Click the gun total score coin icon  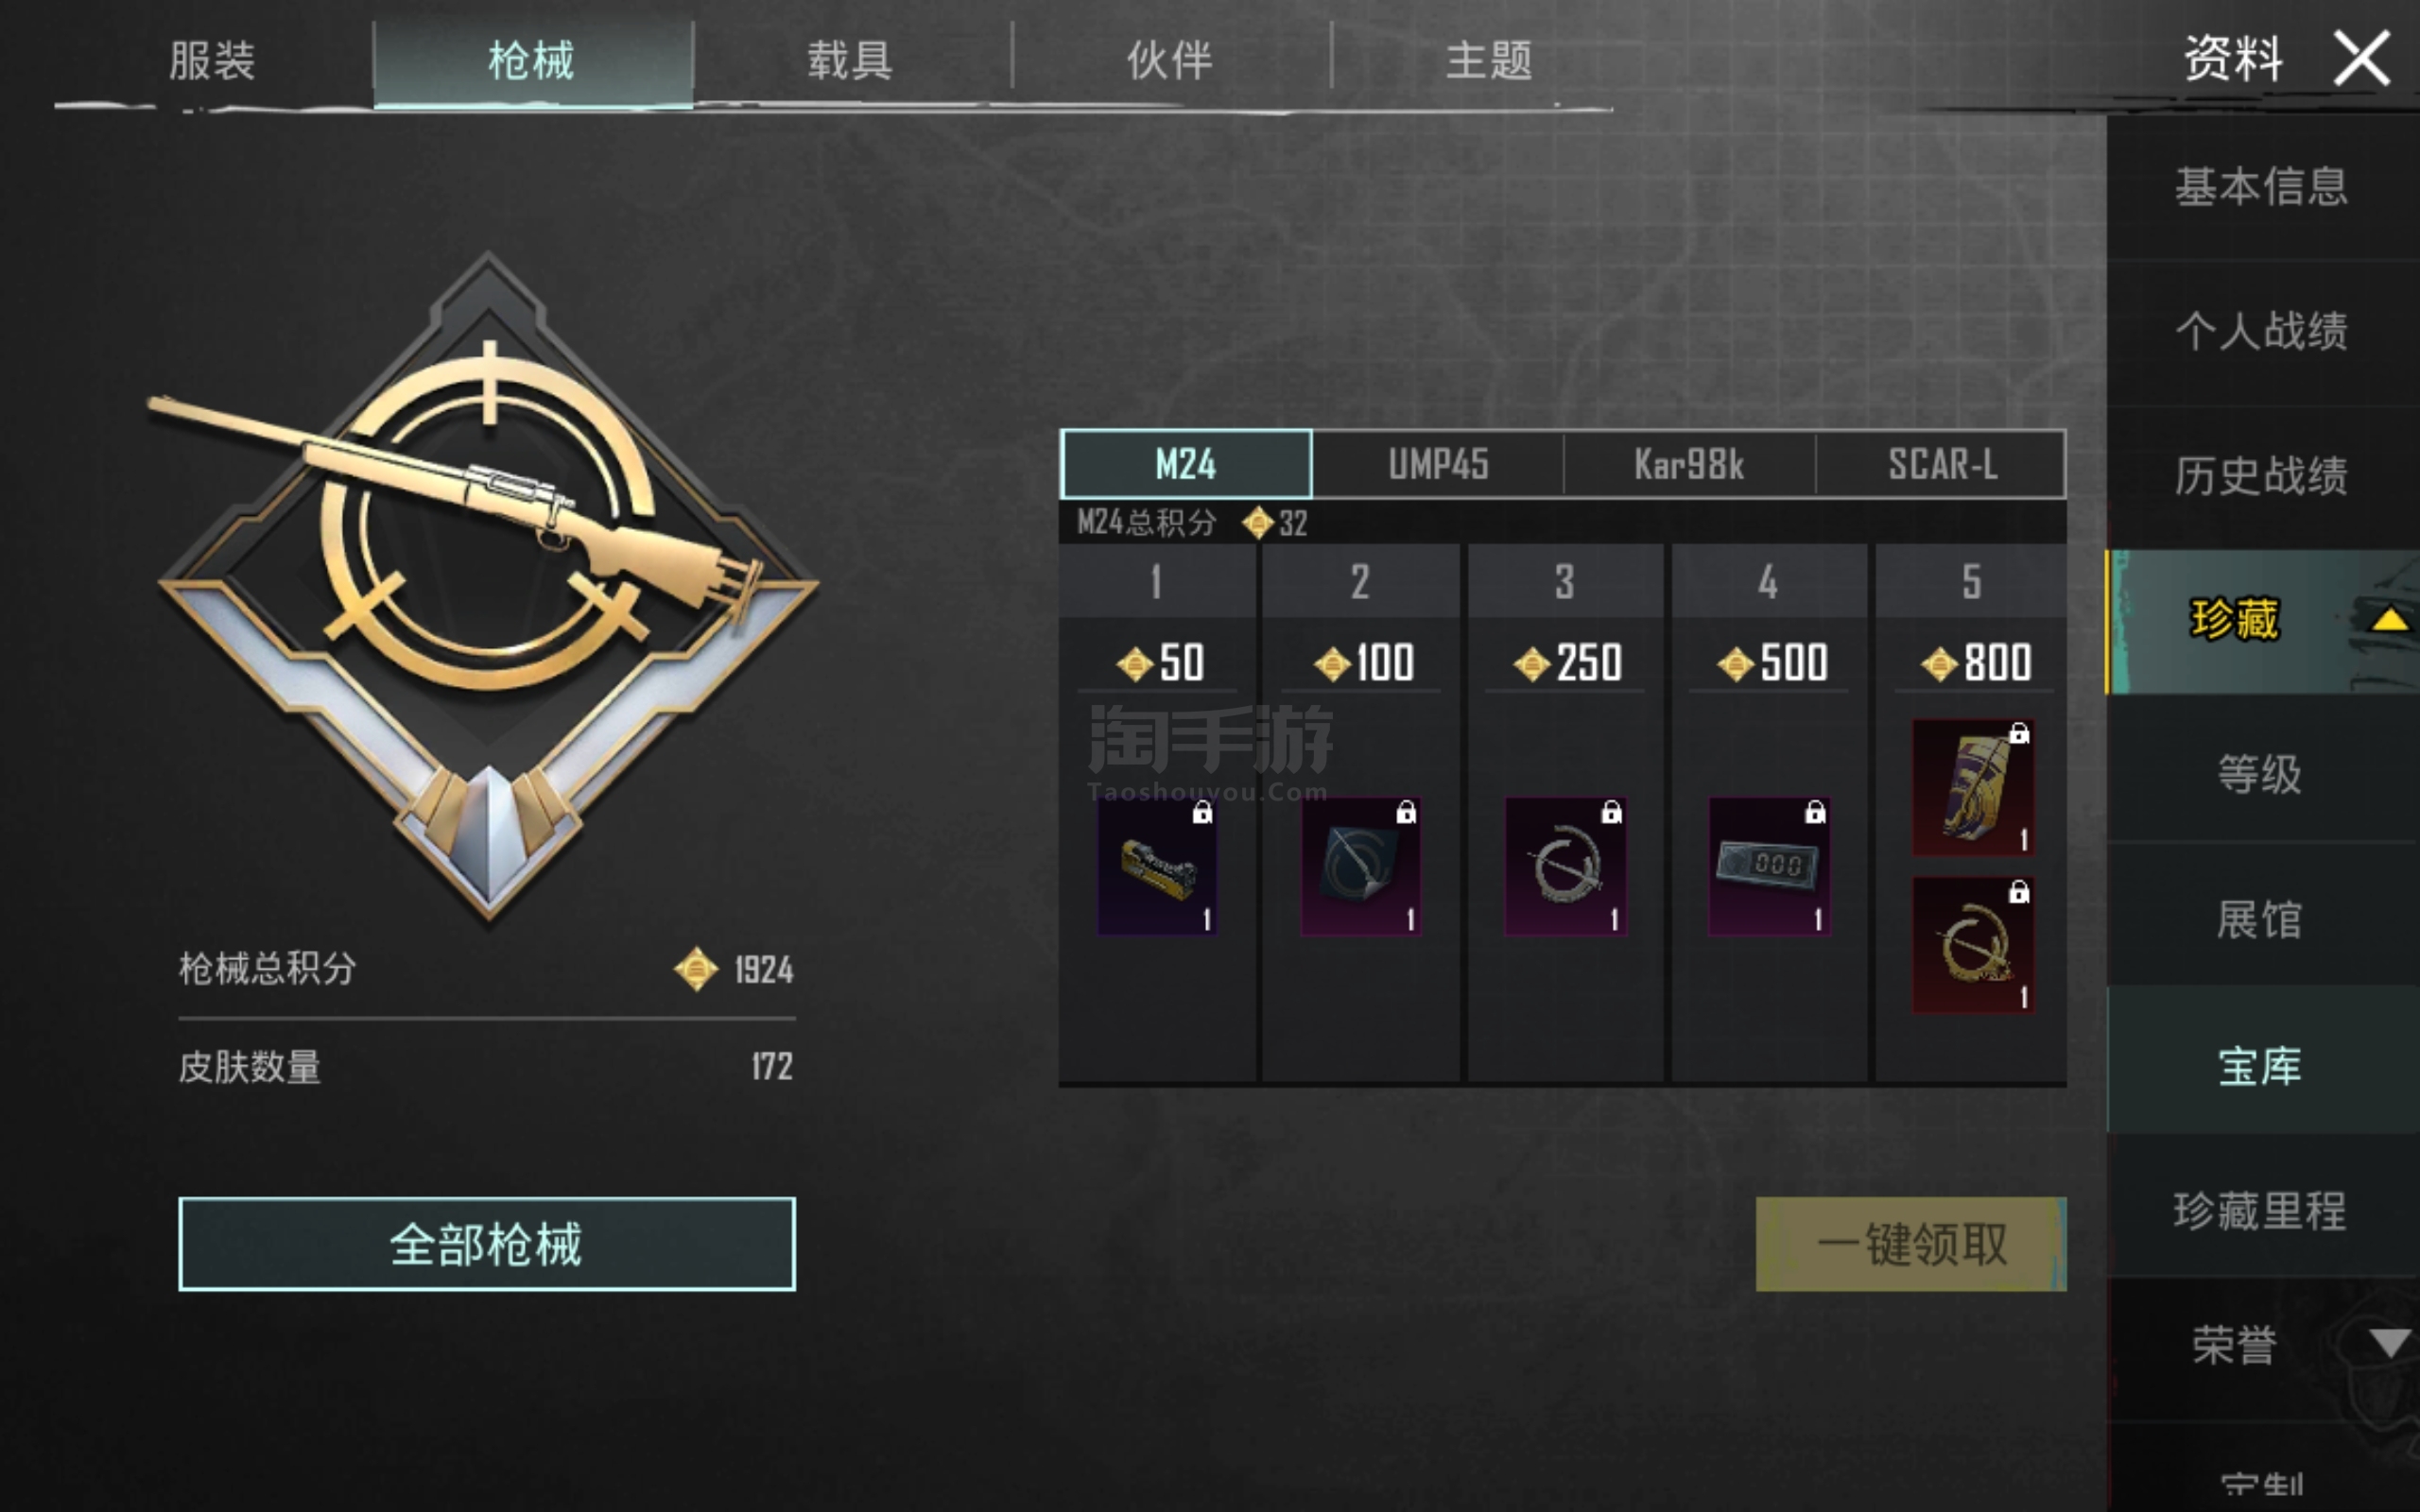695,969
